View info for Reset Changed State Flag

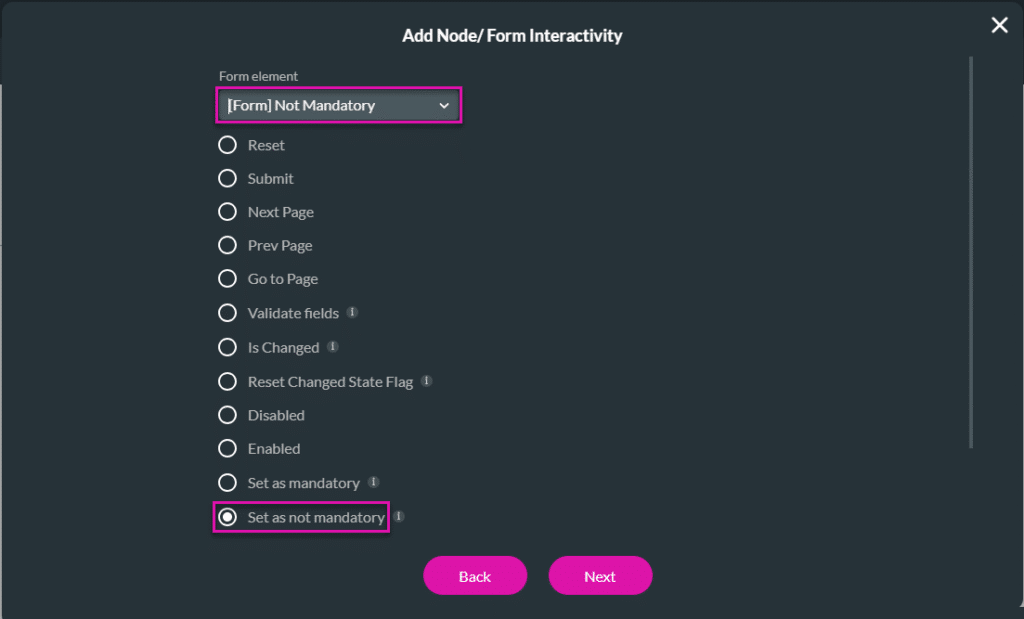[x=426, y=381]
